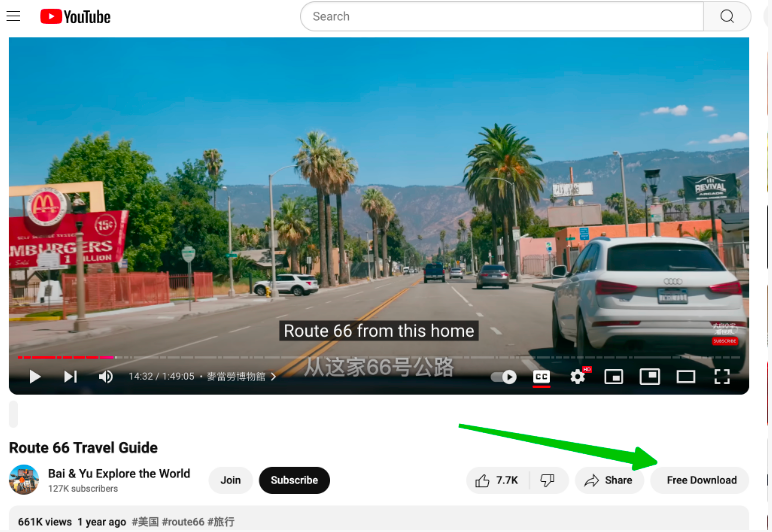Click the Subscribe button

coord(294,480)
